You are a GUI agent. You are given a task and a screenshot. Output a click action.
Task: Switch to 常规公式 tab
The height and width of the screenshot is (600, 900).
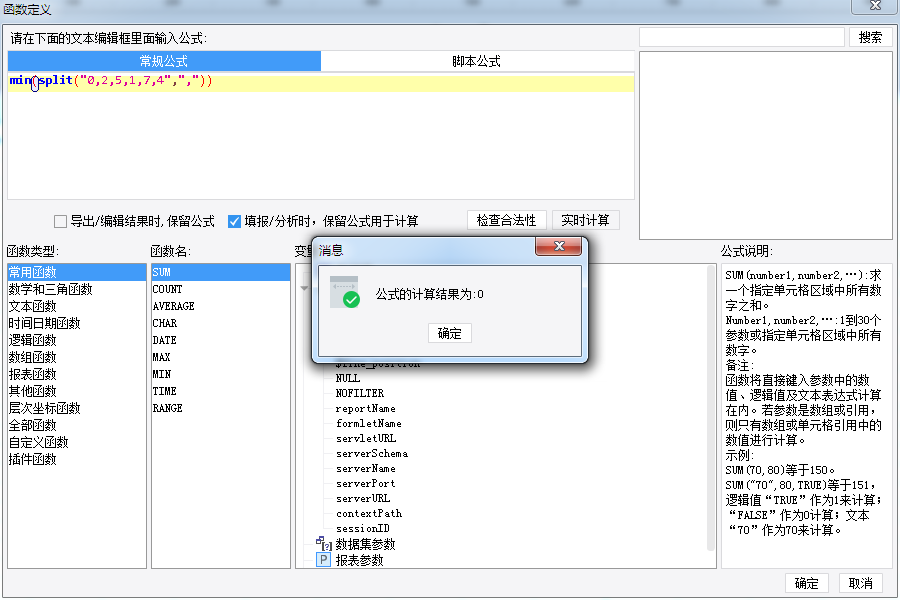pyautogui.click(x=164, y=61)
